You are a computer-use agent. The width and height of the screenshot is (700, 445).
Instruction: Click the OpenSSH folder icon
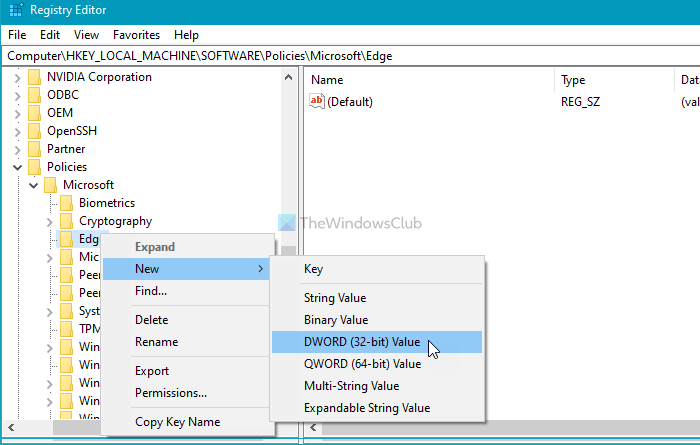[34, 131]
